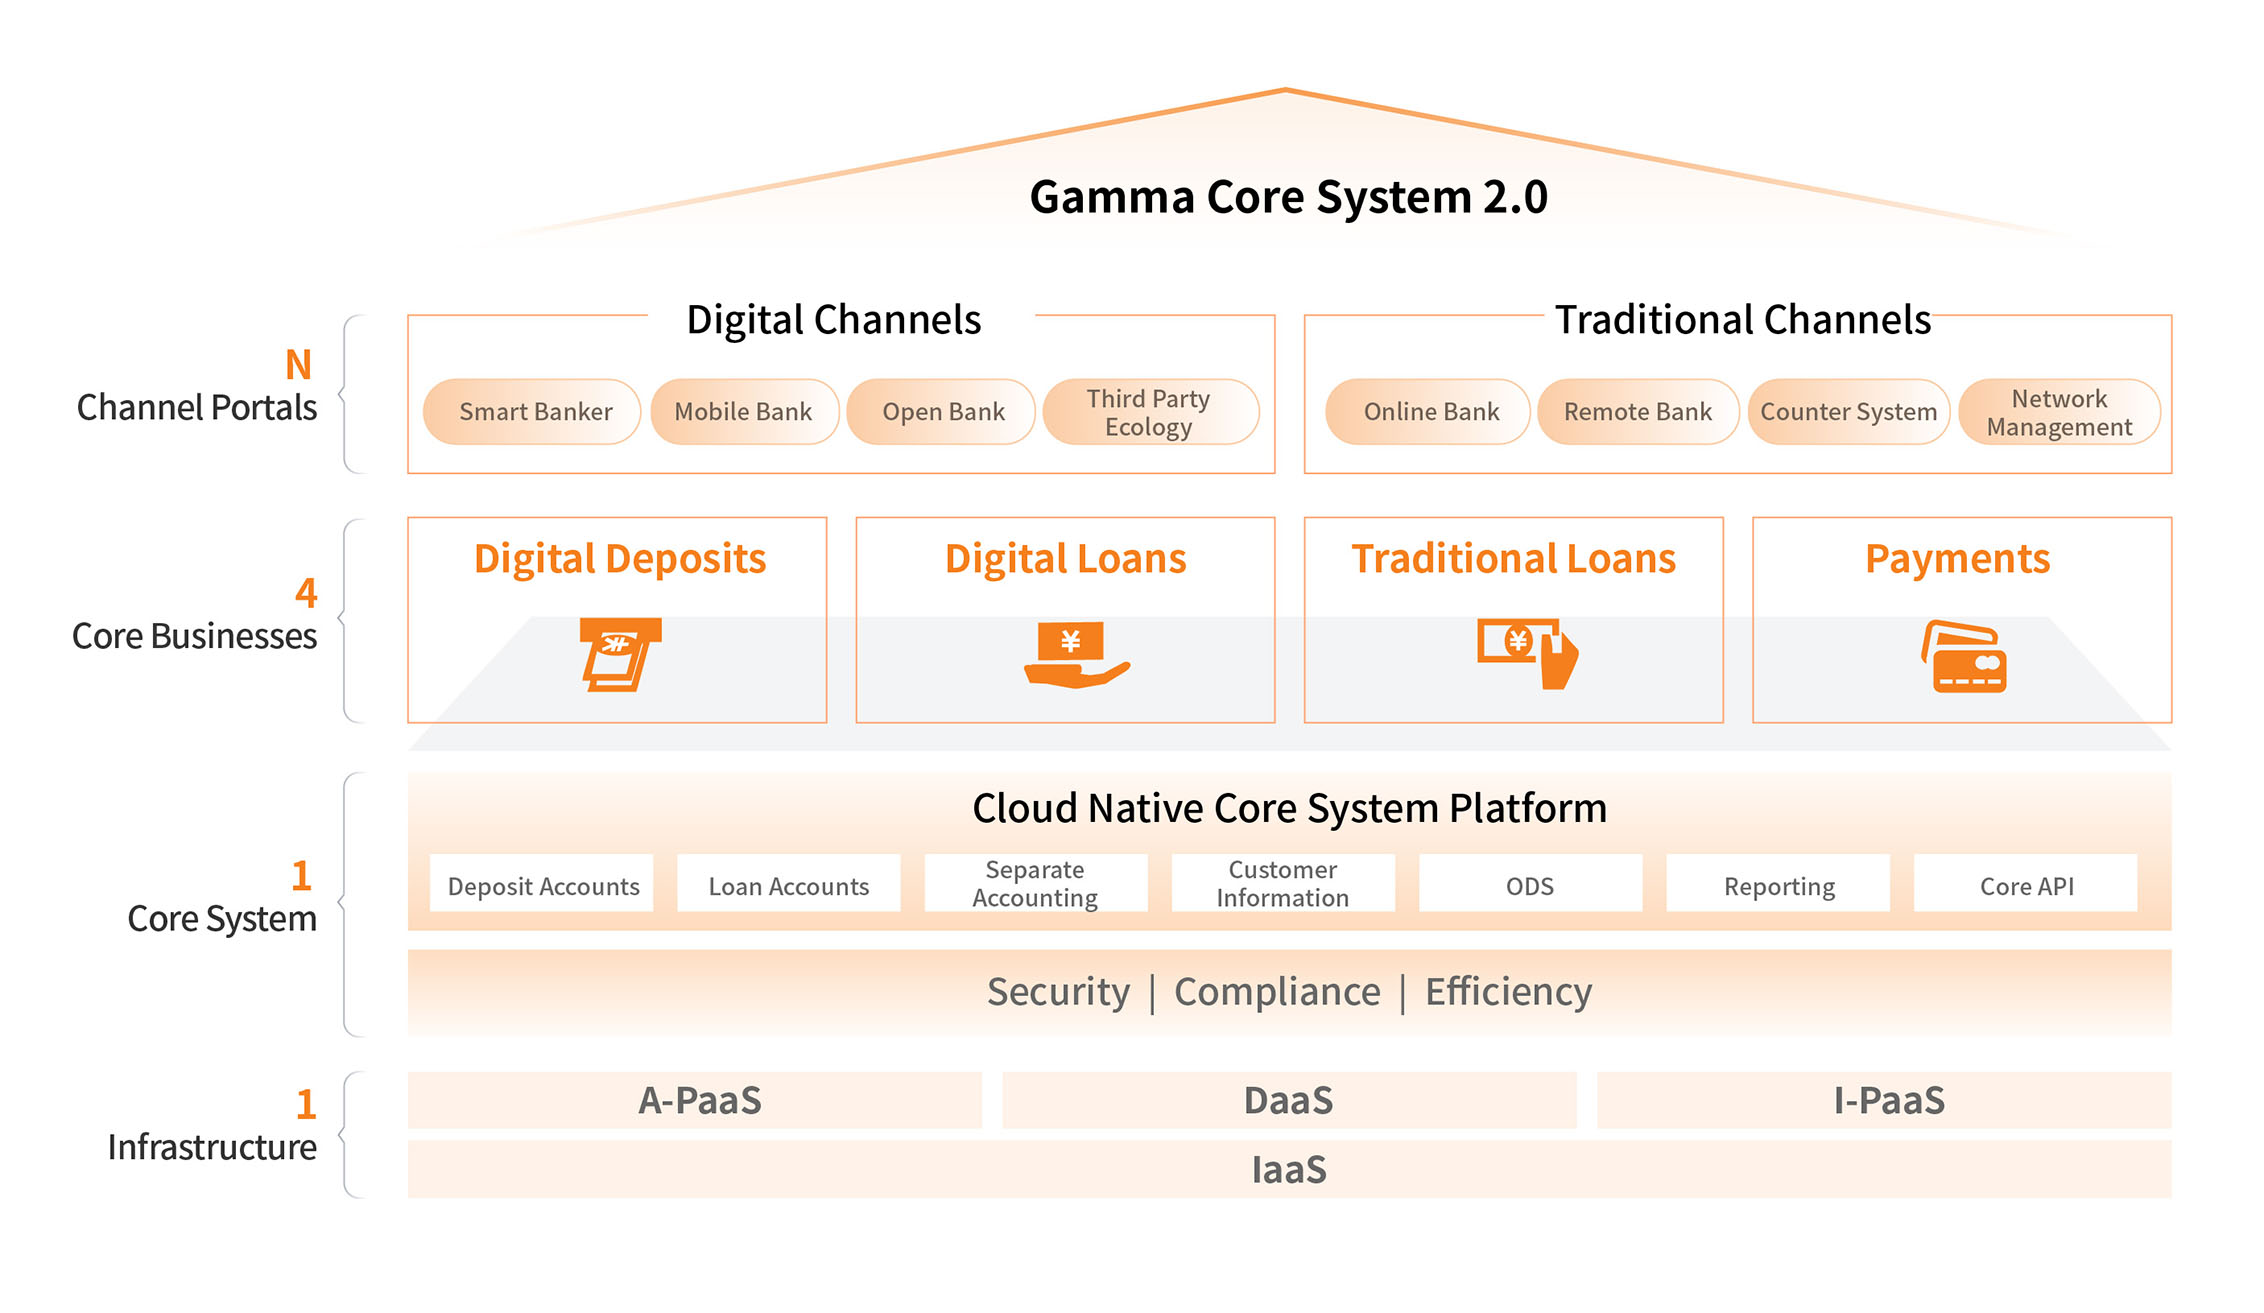Screen dimensions: 2264x1313
Task: Choose Third Party Ecology channel
Action: click(1148, 412)
